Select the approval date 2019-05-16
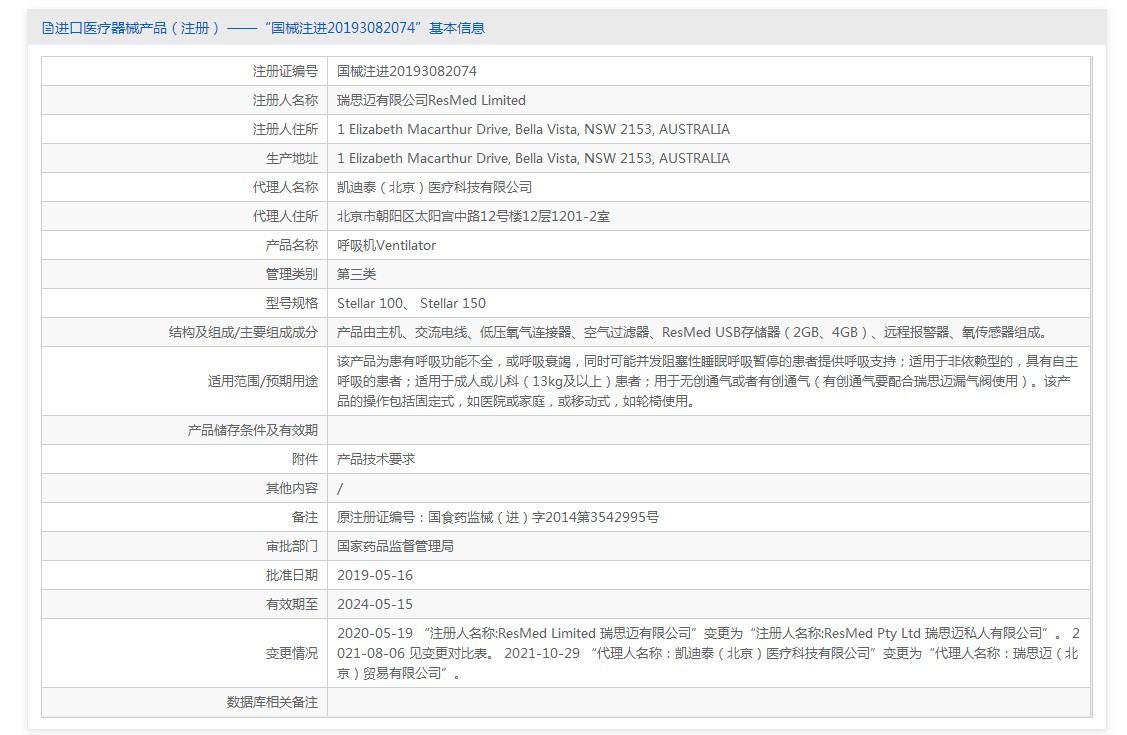 [375, 575]
